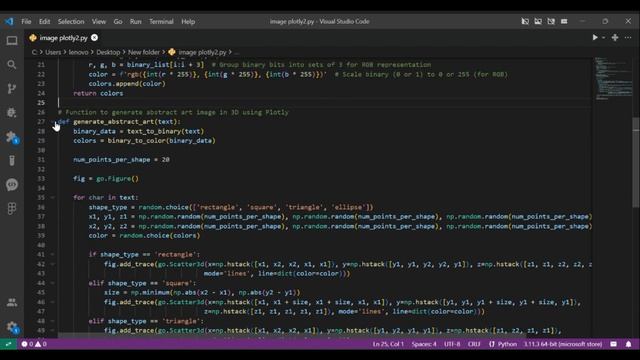640x360 pixels.
Task: Toggle the primary side bar layout icon
Action: (525, 21)
